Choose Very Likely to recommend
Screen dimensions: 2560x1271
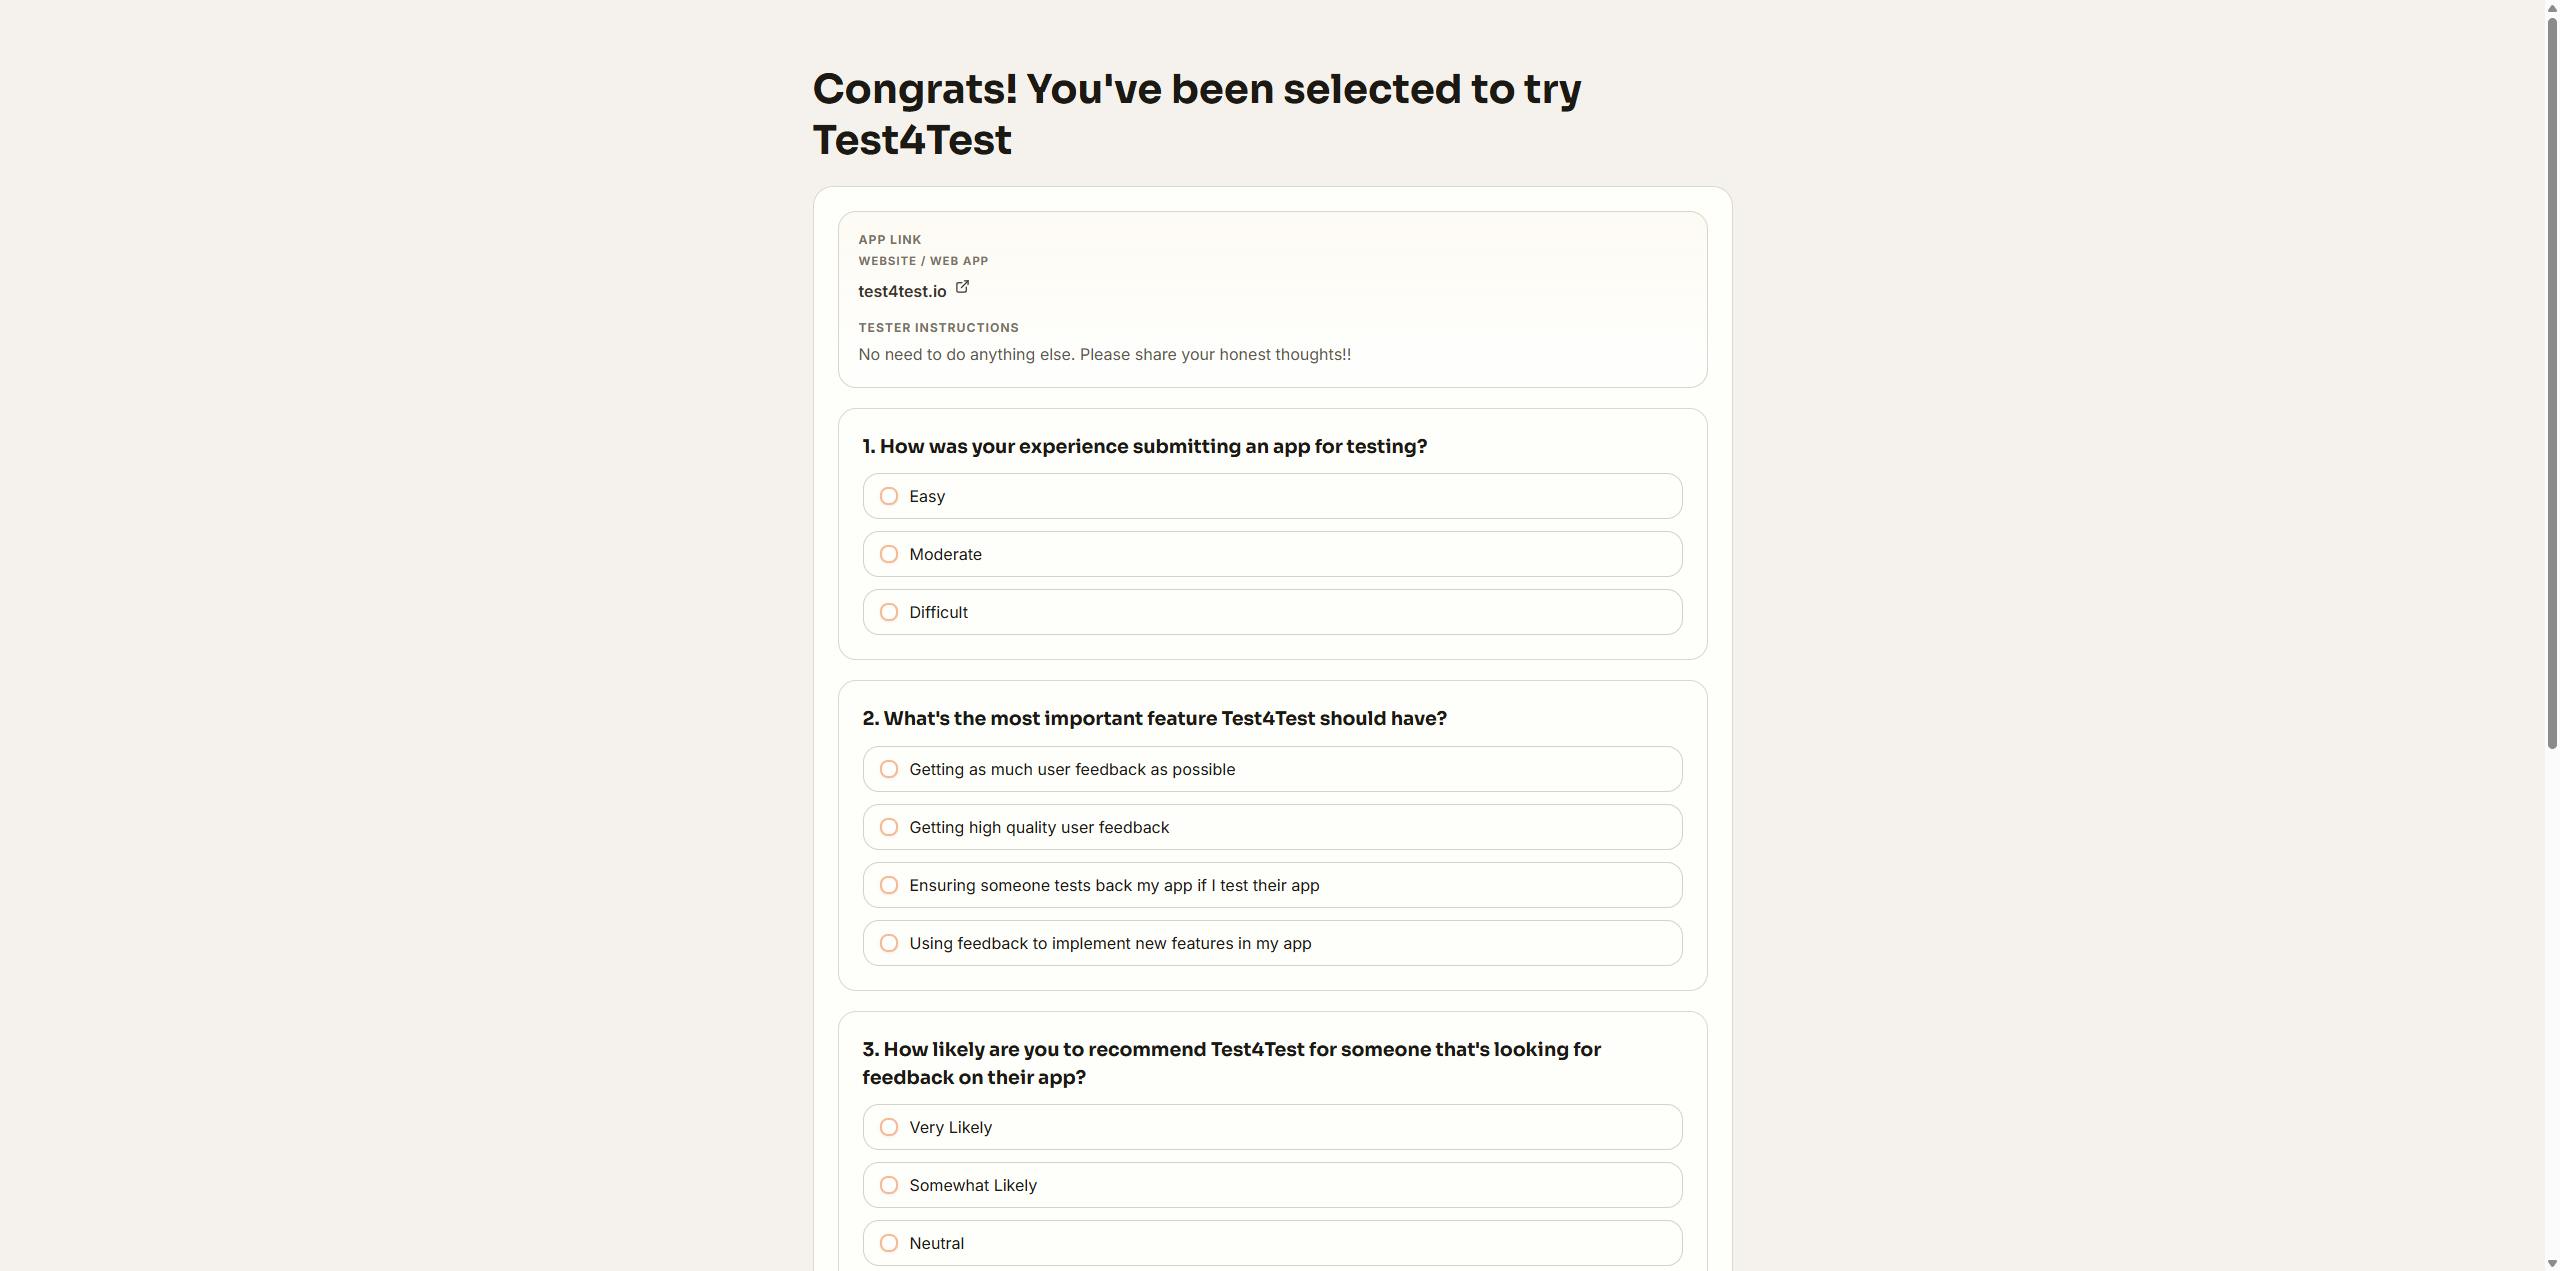click(x=1272, y=1127)
